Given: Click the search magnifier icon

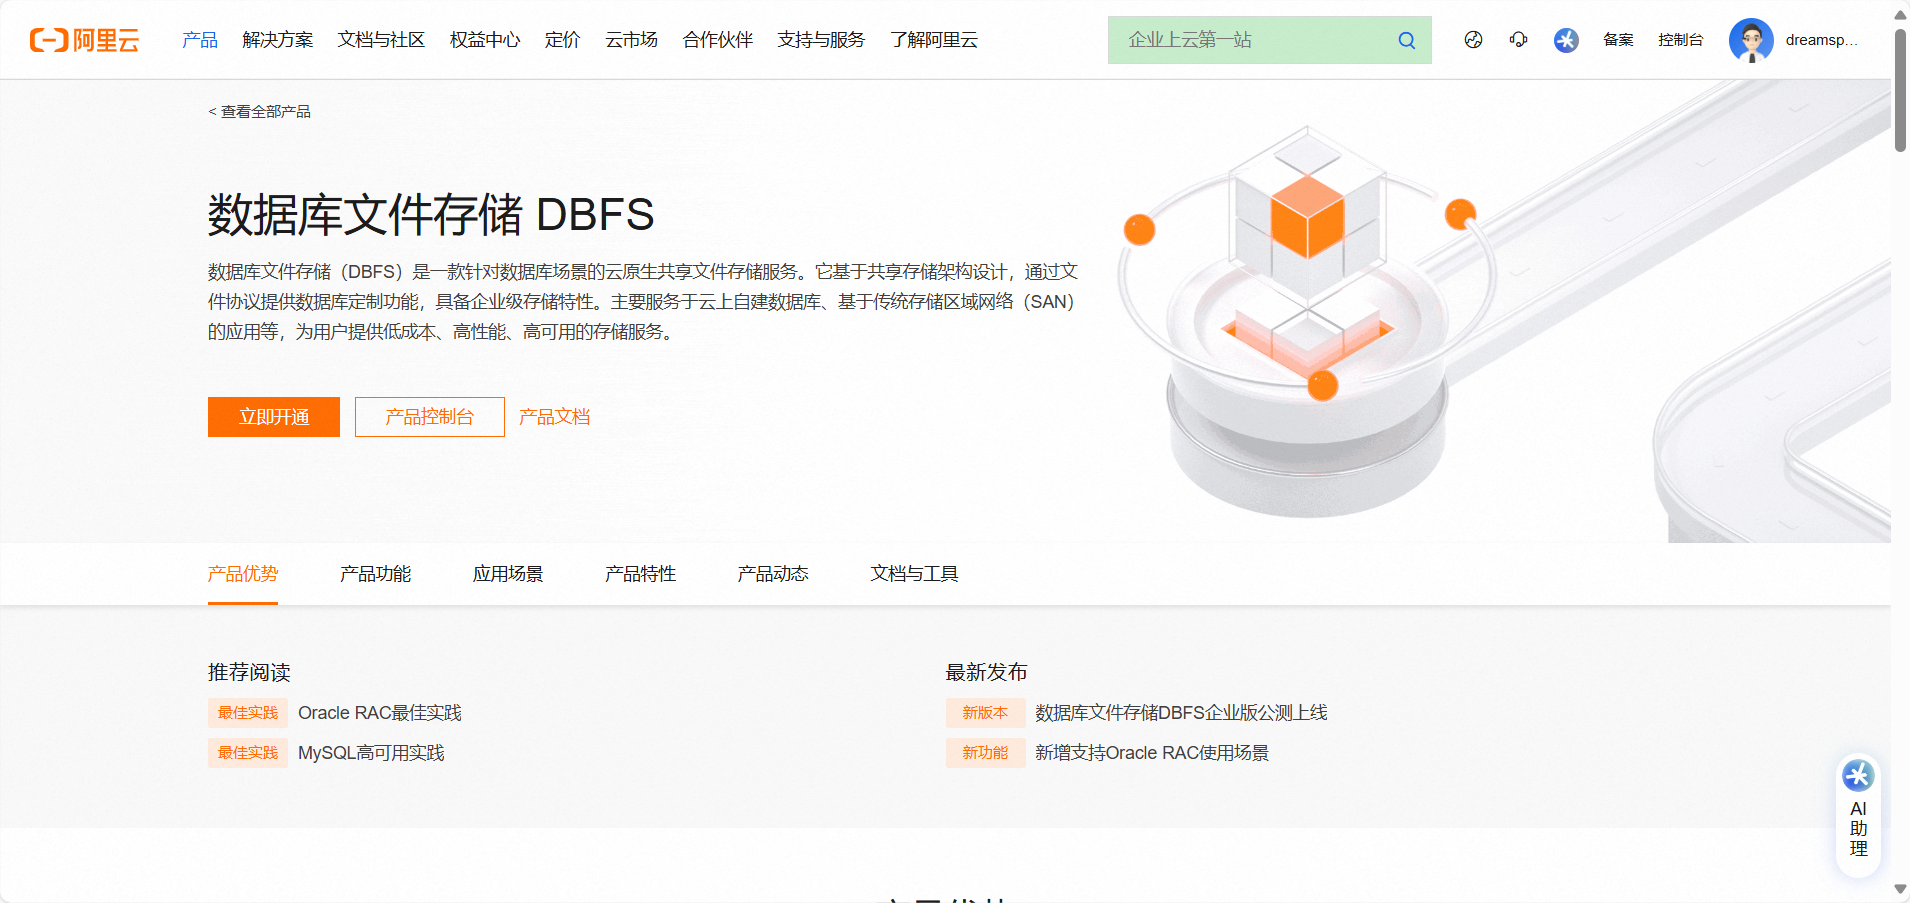Looking at the screenshot, I should [1406, 40].
